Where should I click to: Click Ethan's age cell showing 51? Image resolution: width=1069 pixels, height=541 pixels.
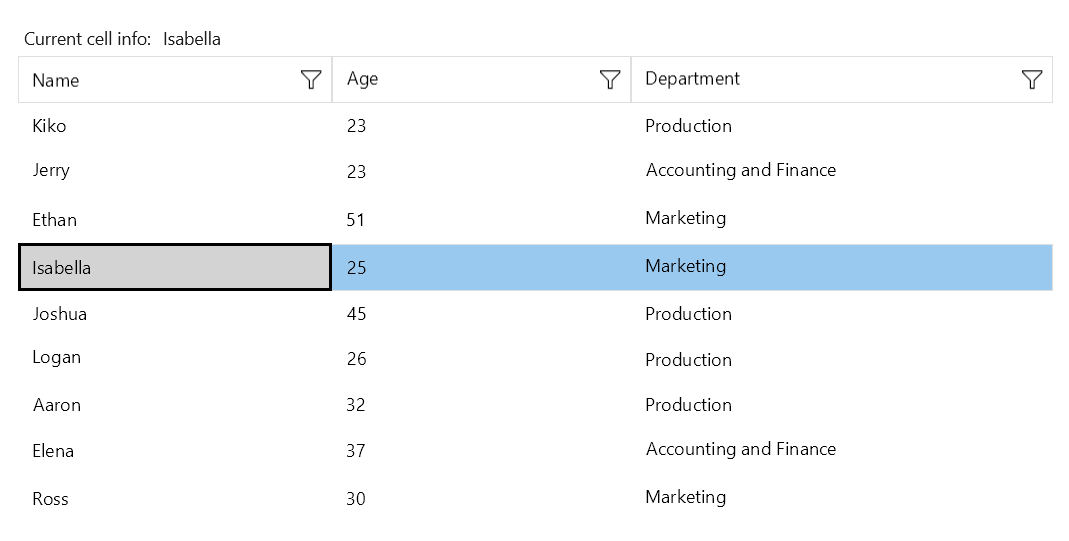point(356,220)
